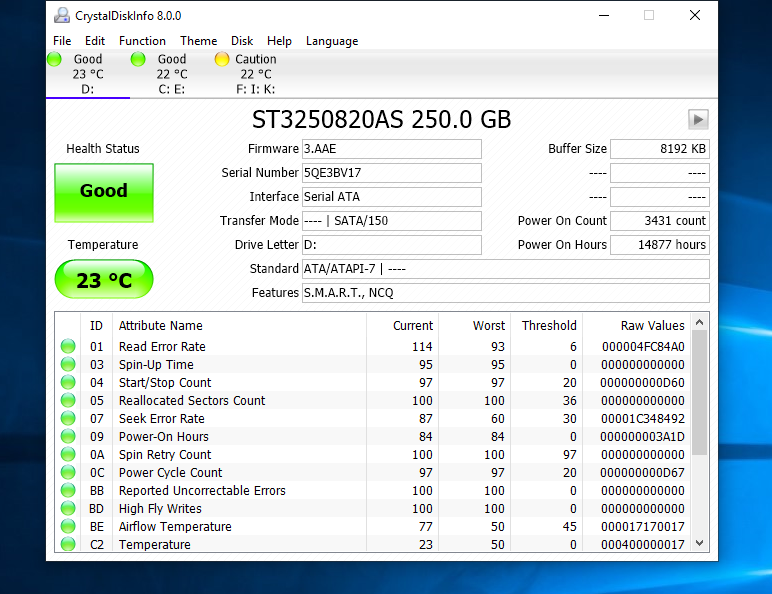772x594 pixels.
Task: Click the Health Status label
Action: pyautogui.click(x=103, y=148)
